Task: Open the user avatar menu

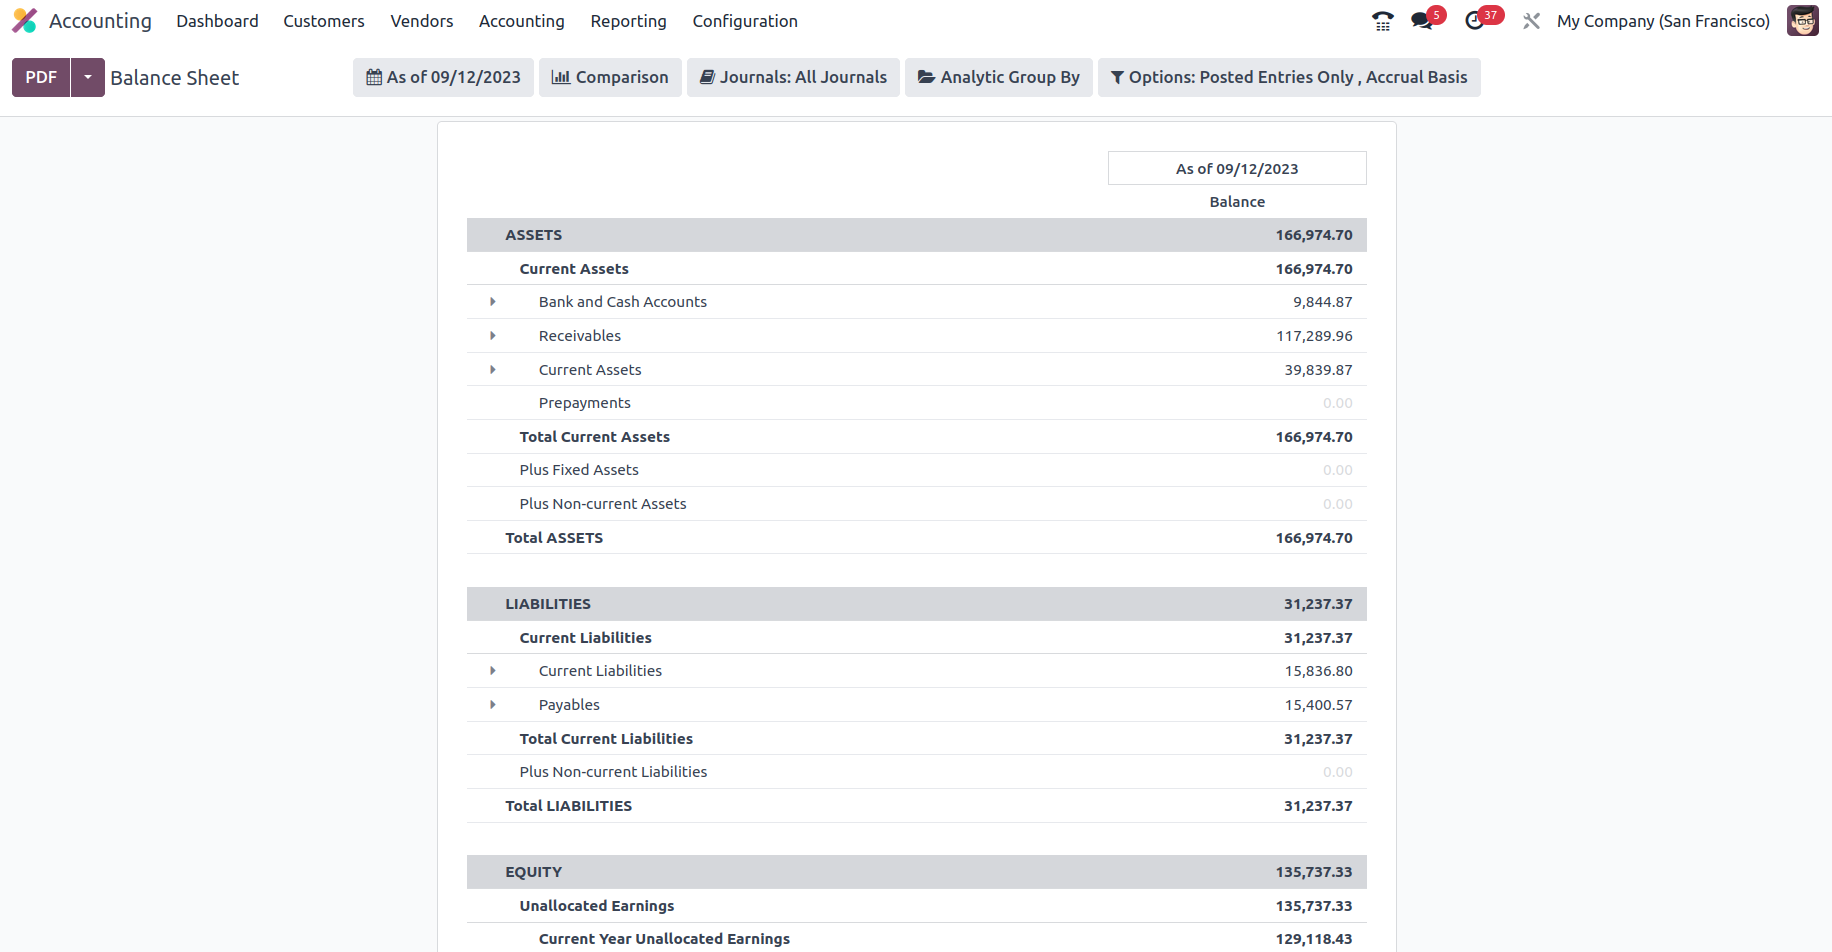Action: tap(1803, 21)
